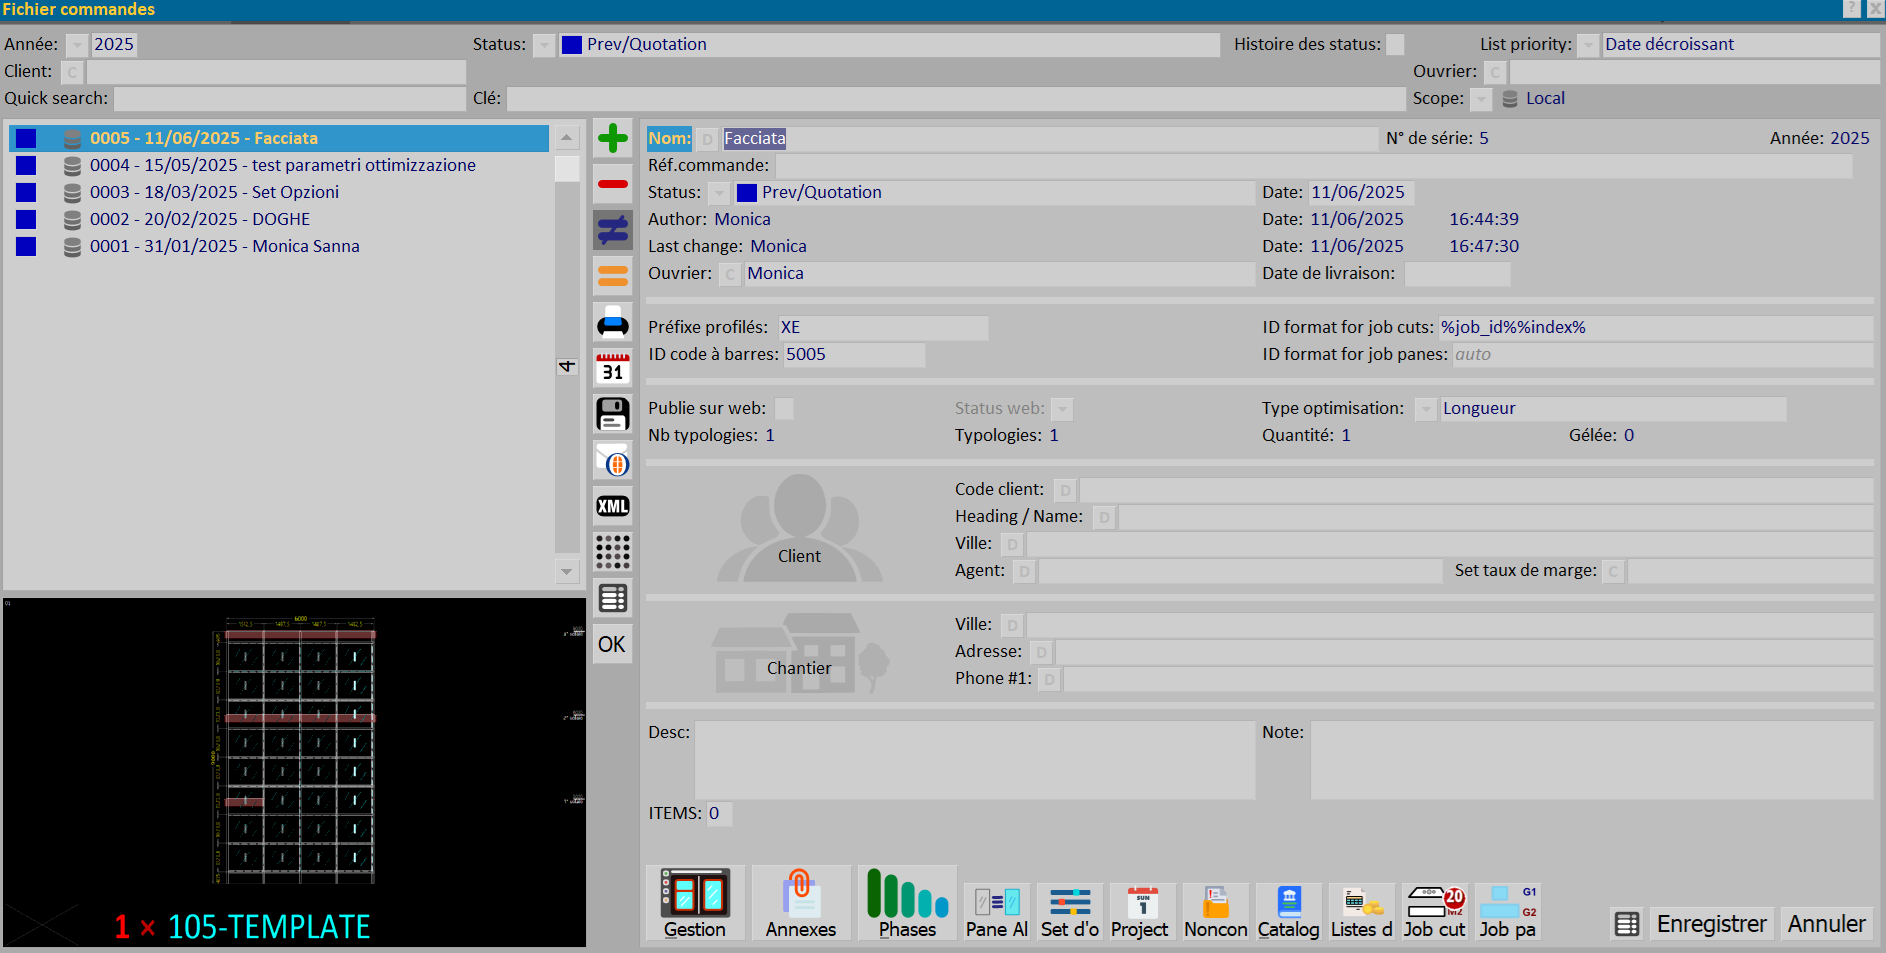Click the facade drawing preview thumbnail
The image size is (1886, 953).
tap(295, 772)
